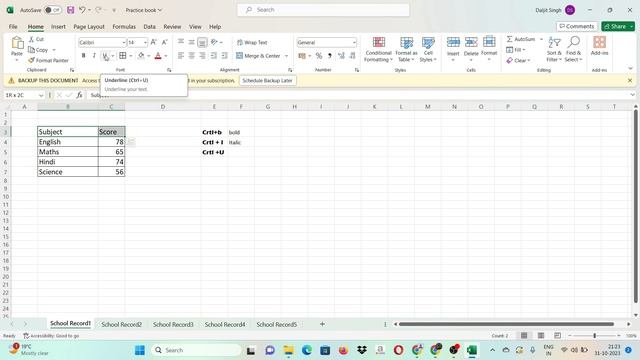
Task: Align text left icon
Action: [x=181, y=56]
